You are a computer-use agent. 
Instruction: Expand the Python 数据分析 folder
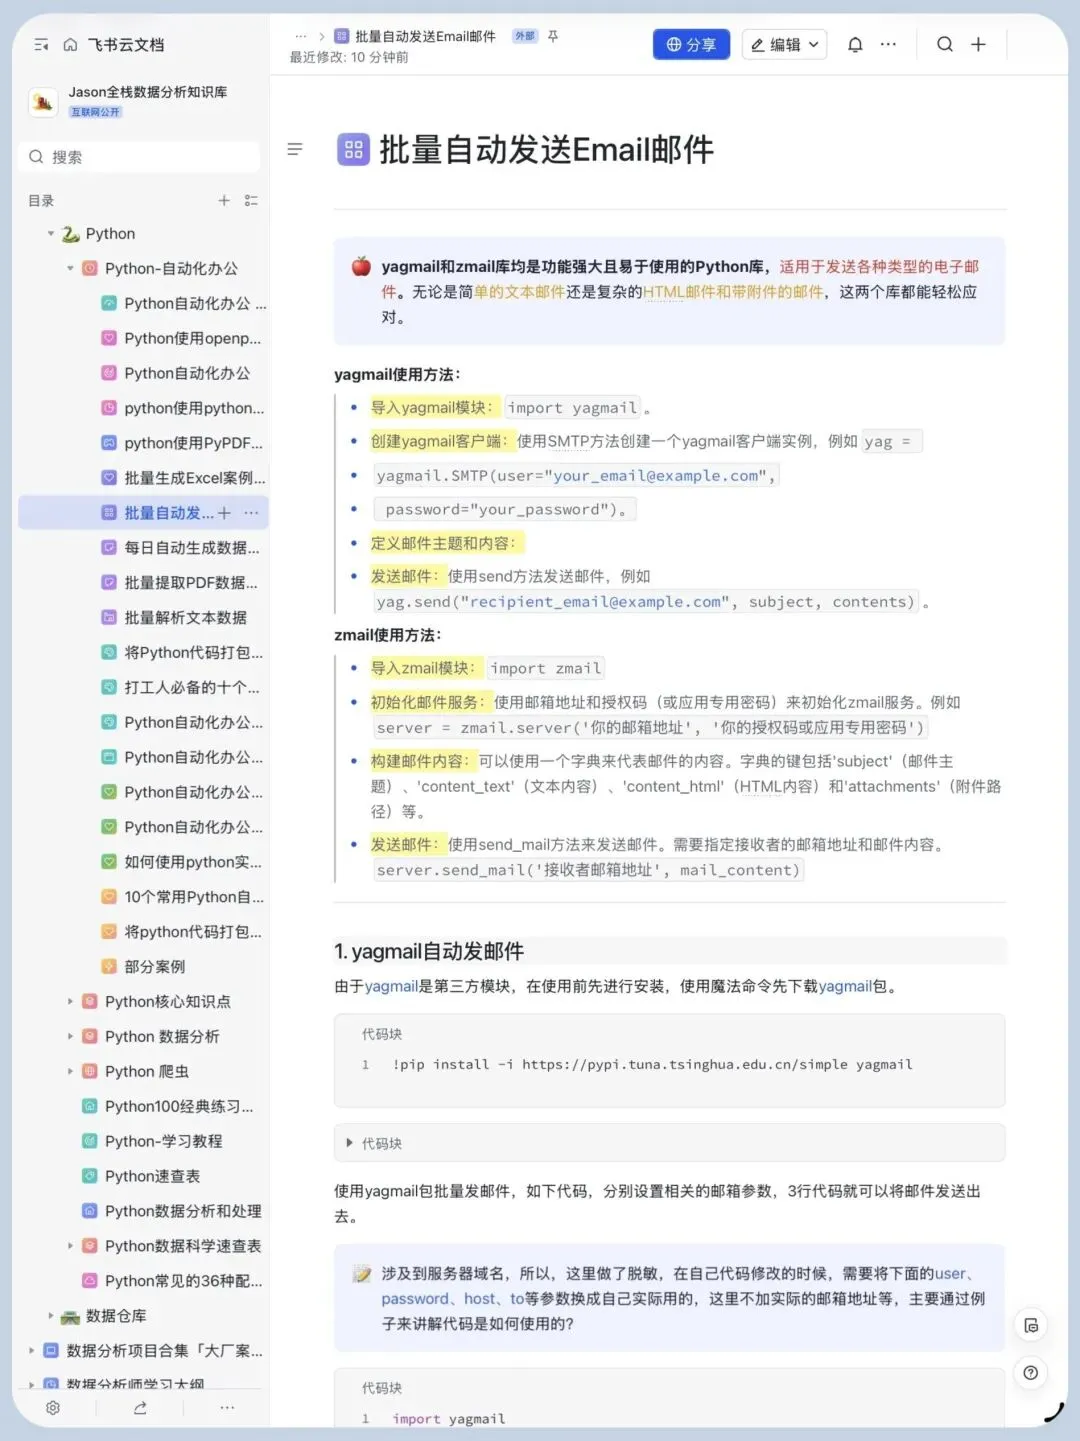click(x=70, y=1037)
